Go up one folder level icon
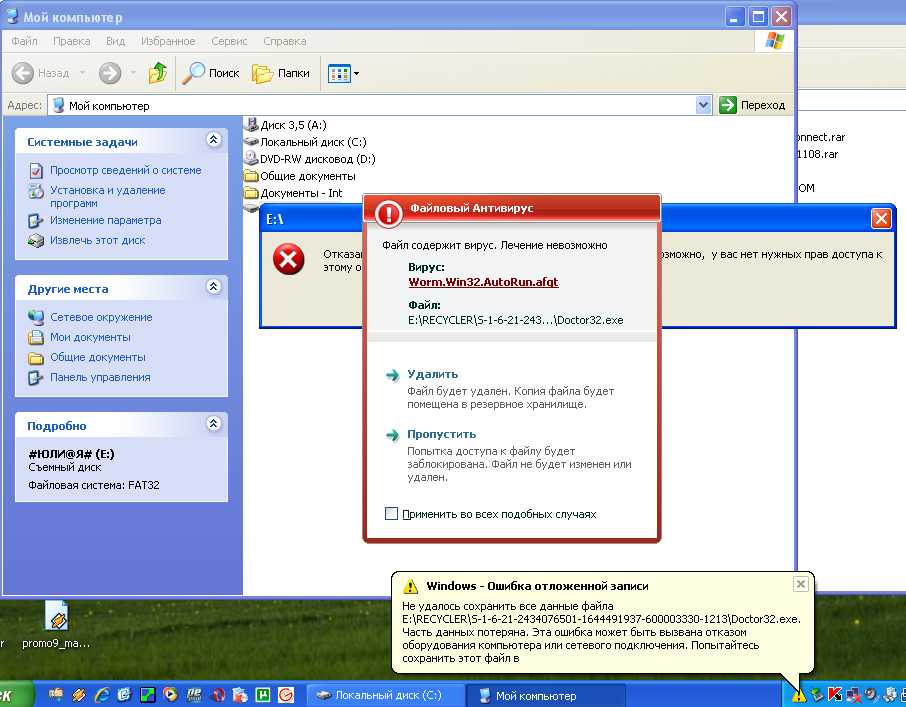This screenshot has height=707, width=906. coord(157,73)
